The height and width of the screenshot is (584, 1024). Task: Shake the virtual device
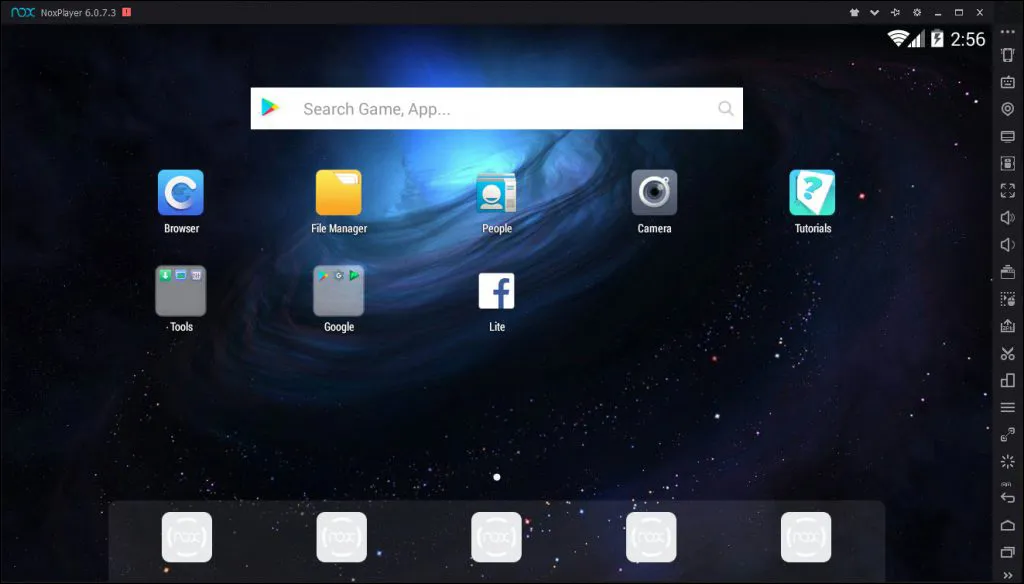(x=1007, y=56)
